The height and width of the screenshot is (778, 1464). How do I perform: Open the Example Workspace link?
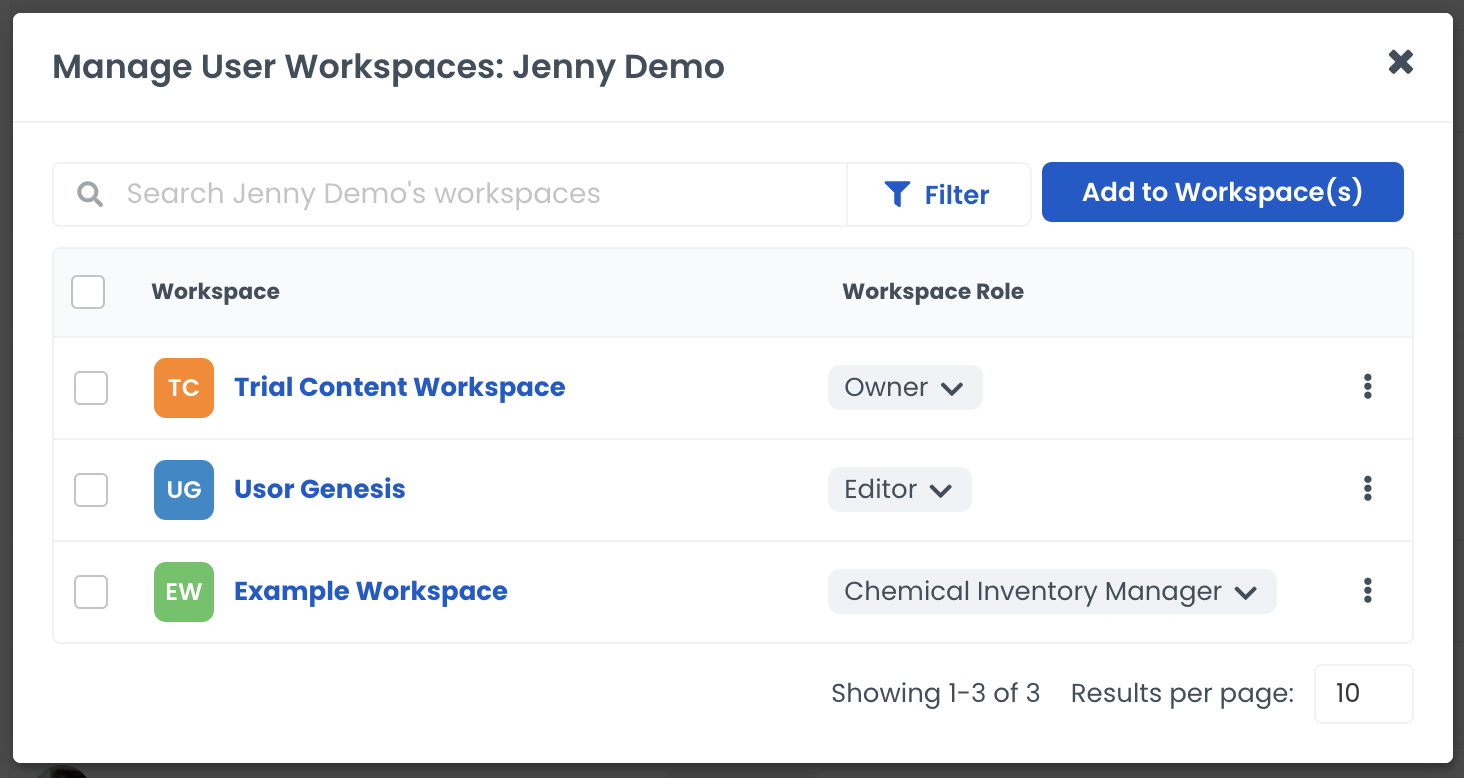[x=370, y=592]
